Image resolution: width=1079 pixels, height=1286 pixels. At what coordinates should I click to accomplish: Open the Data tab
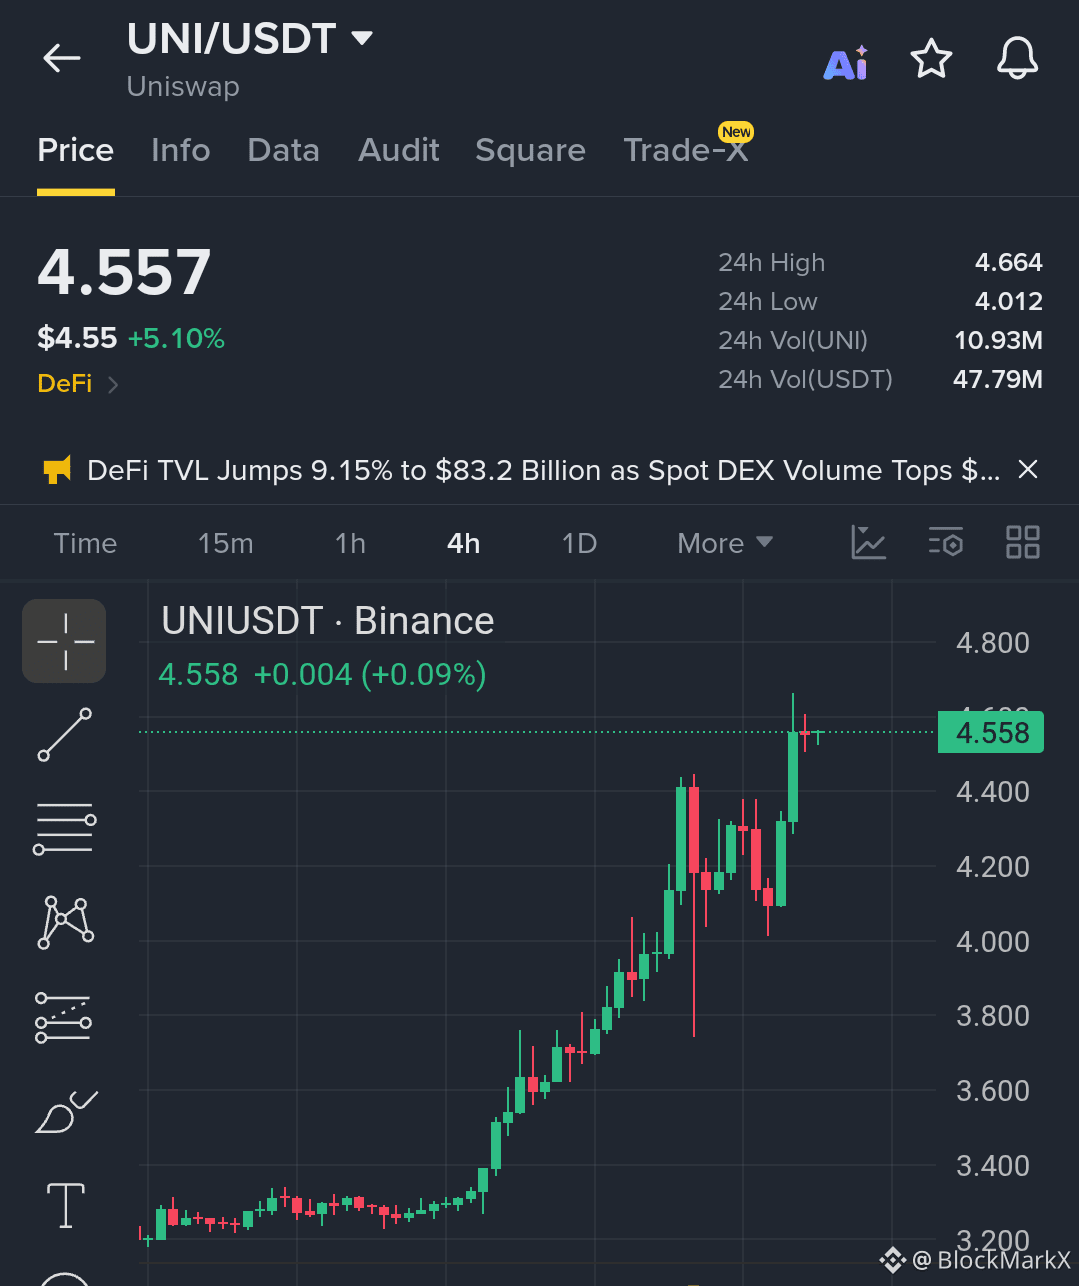(x=284, y=150)
